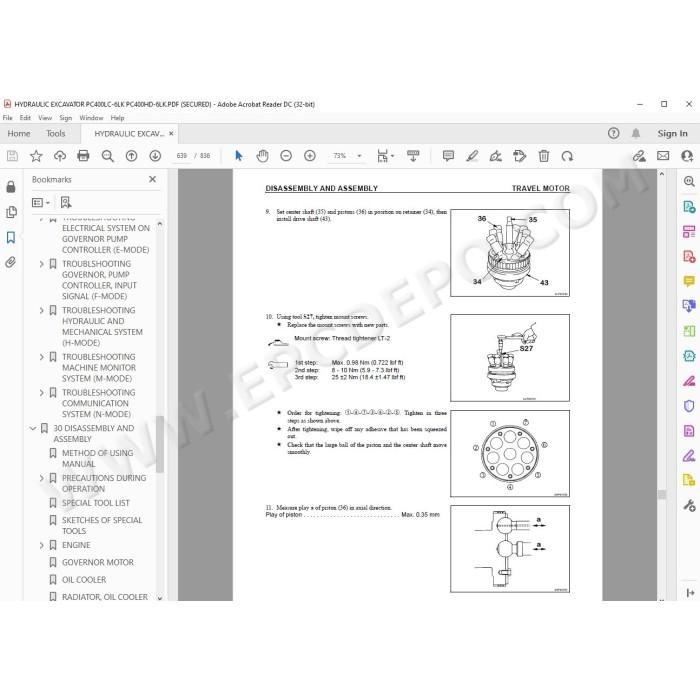Open notifications bell icon

click(636, 133)
